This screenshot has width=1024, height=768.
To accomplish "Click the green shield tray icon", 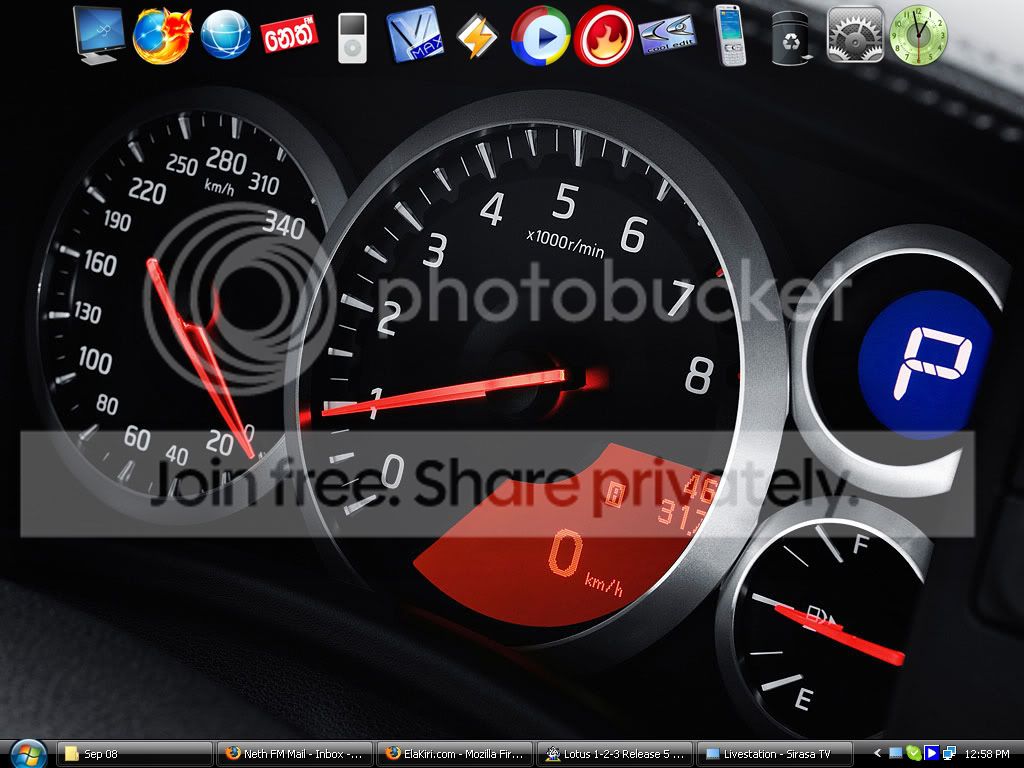I will [x=914, y=754].
